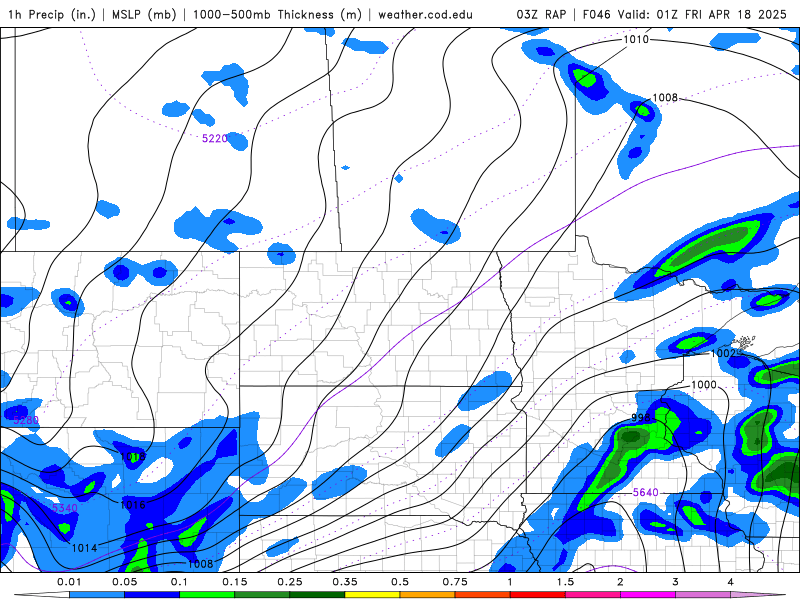Click the purple 5640 thickness label

pyautogui.click(x=645, y=492)
